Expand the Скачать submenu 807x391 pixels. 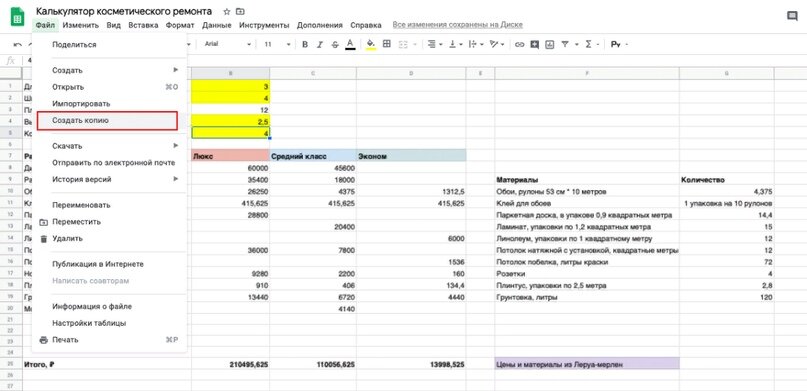tap(109, 146)
